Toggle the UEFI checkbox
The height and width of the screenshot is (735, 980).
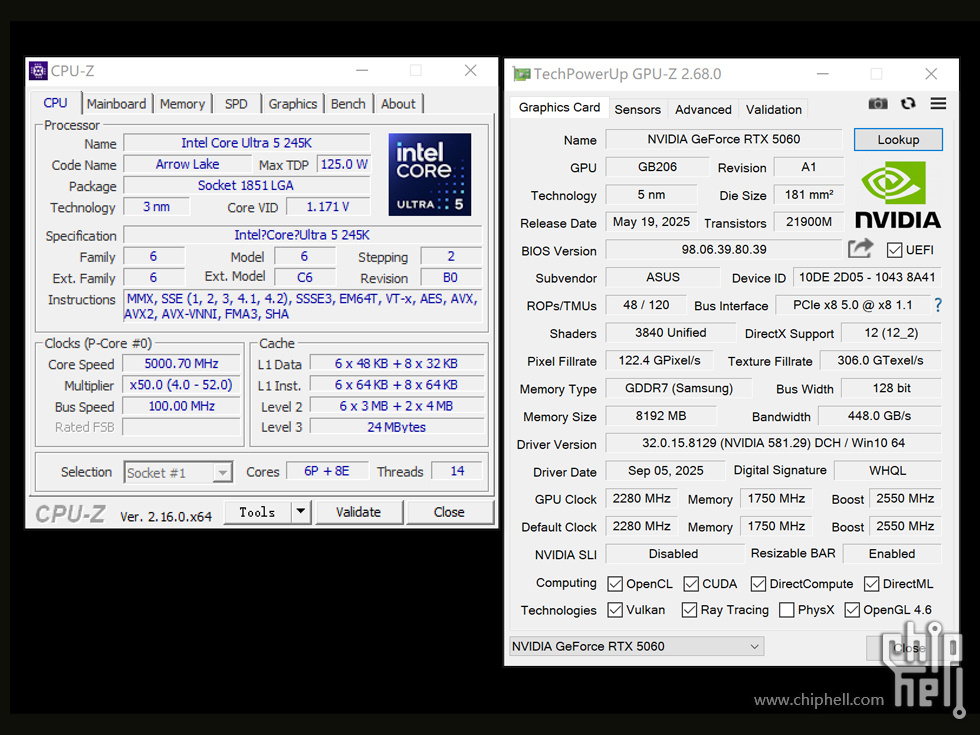point(894,250)
